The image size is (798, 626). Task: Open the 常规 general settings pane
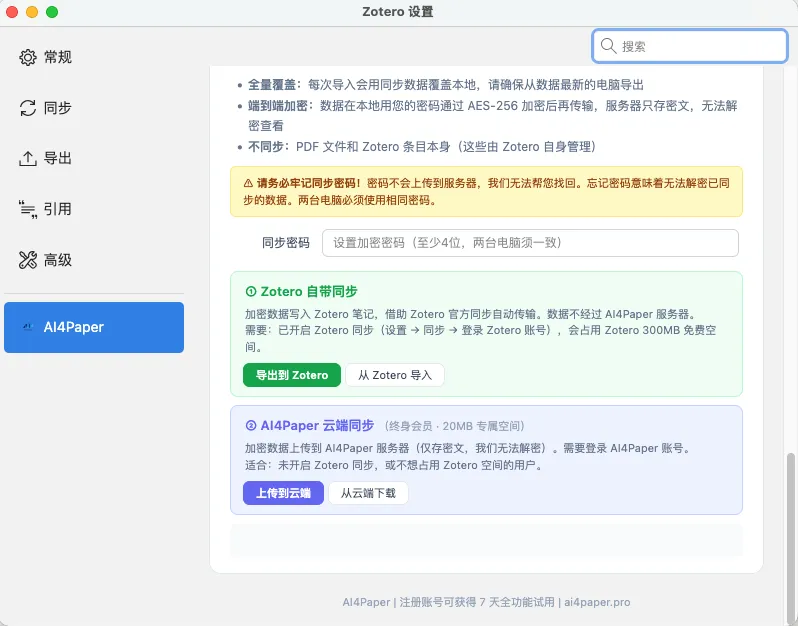click(94, 57)
